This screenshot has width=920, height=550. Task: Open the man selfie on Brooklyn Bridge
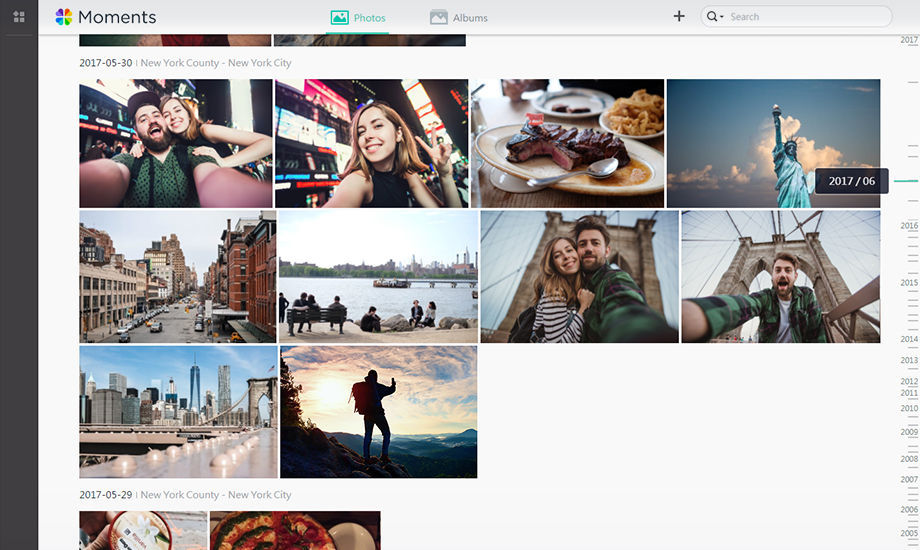780,277
